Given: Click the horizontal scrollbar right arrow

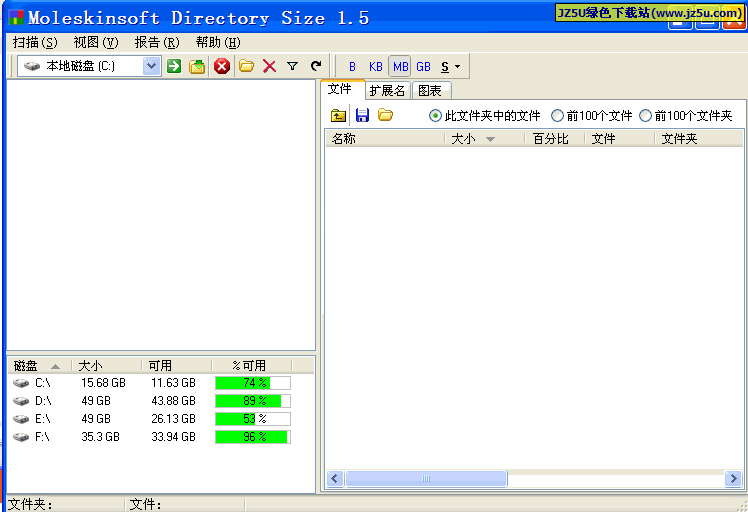Looking at the screenshot, I should [x=733, y=478].
